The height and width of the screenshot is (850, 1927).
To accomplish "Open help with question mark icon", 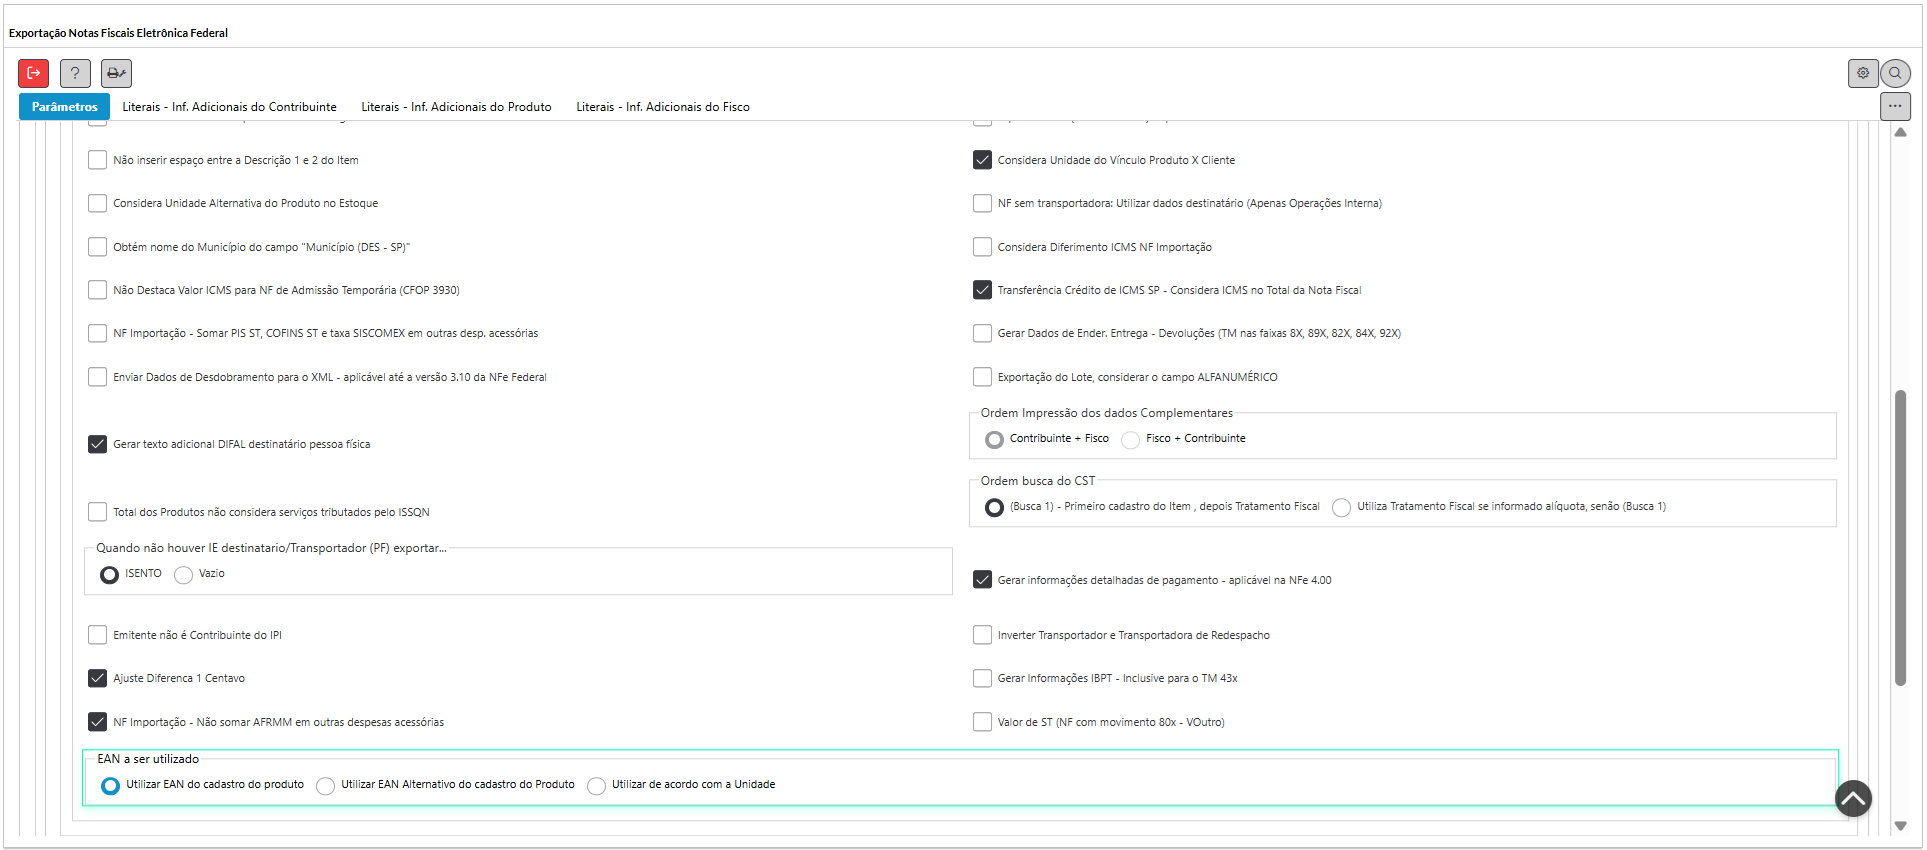I will [x=75, y=73].
